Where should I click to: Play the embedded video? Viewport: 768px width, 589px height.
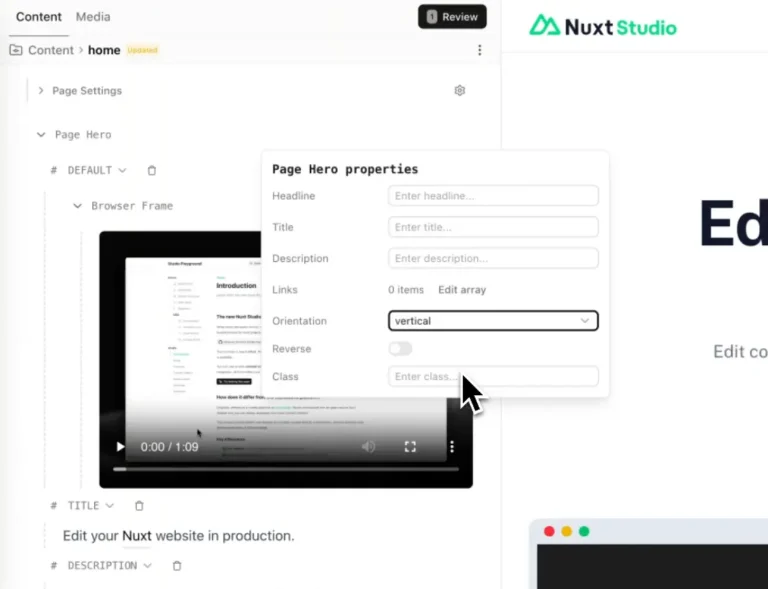120,447
